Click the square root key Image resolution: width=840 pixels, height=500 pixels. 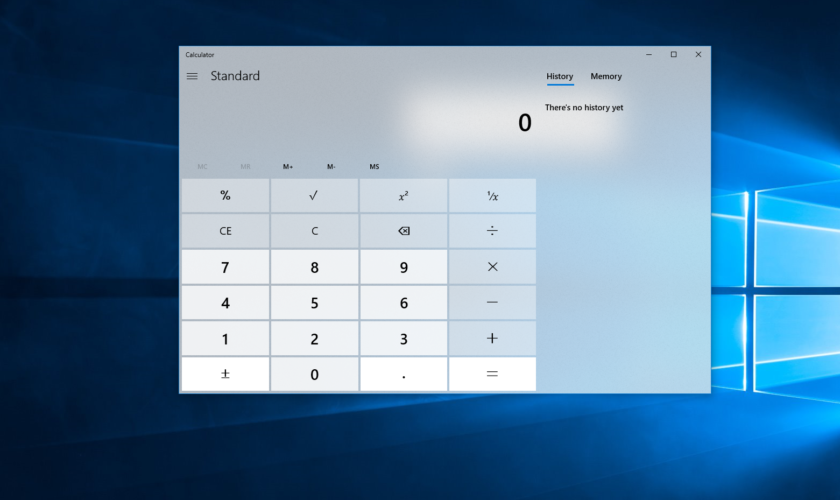pos(314,196)
